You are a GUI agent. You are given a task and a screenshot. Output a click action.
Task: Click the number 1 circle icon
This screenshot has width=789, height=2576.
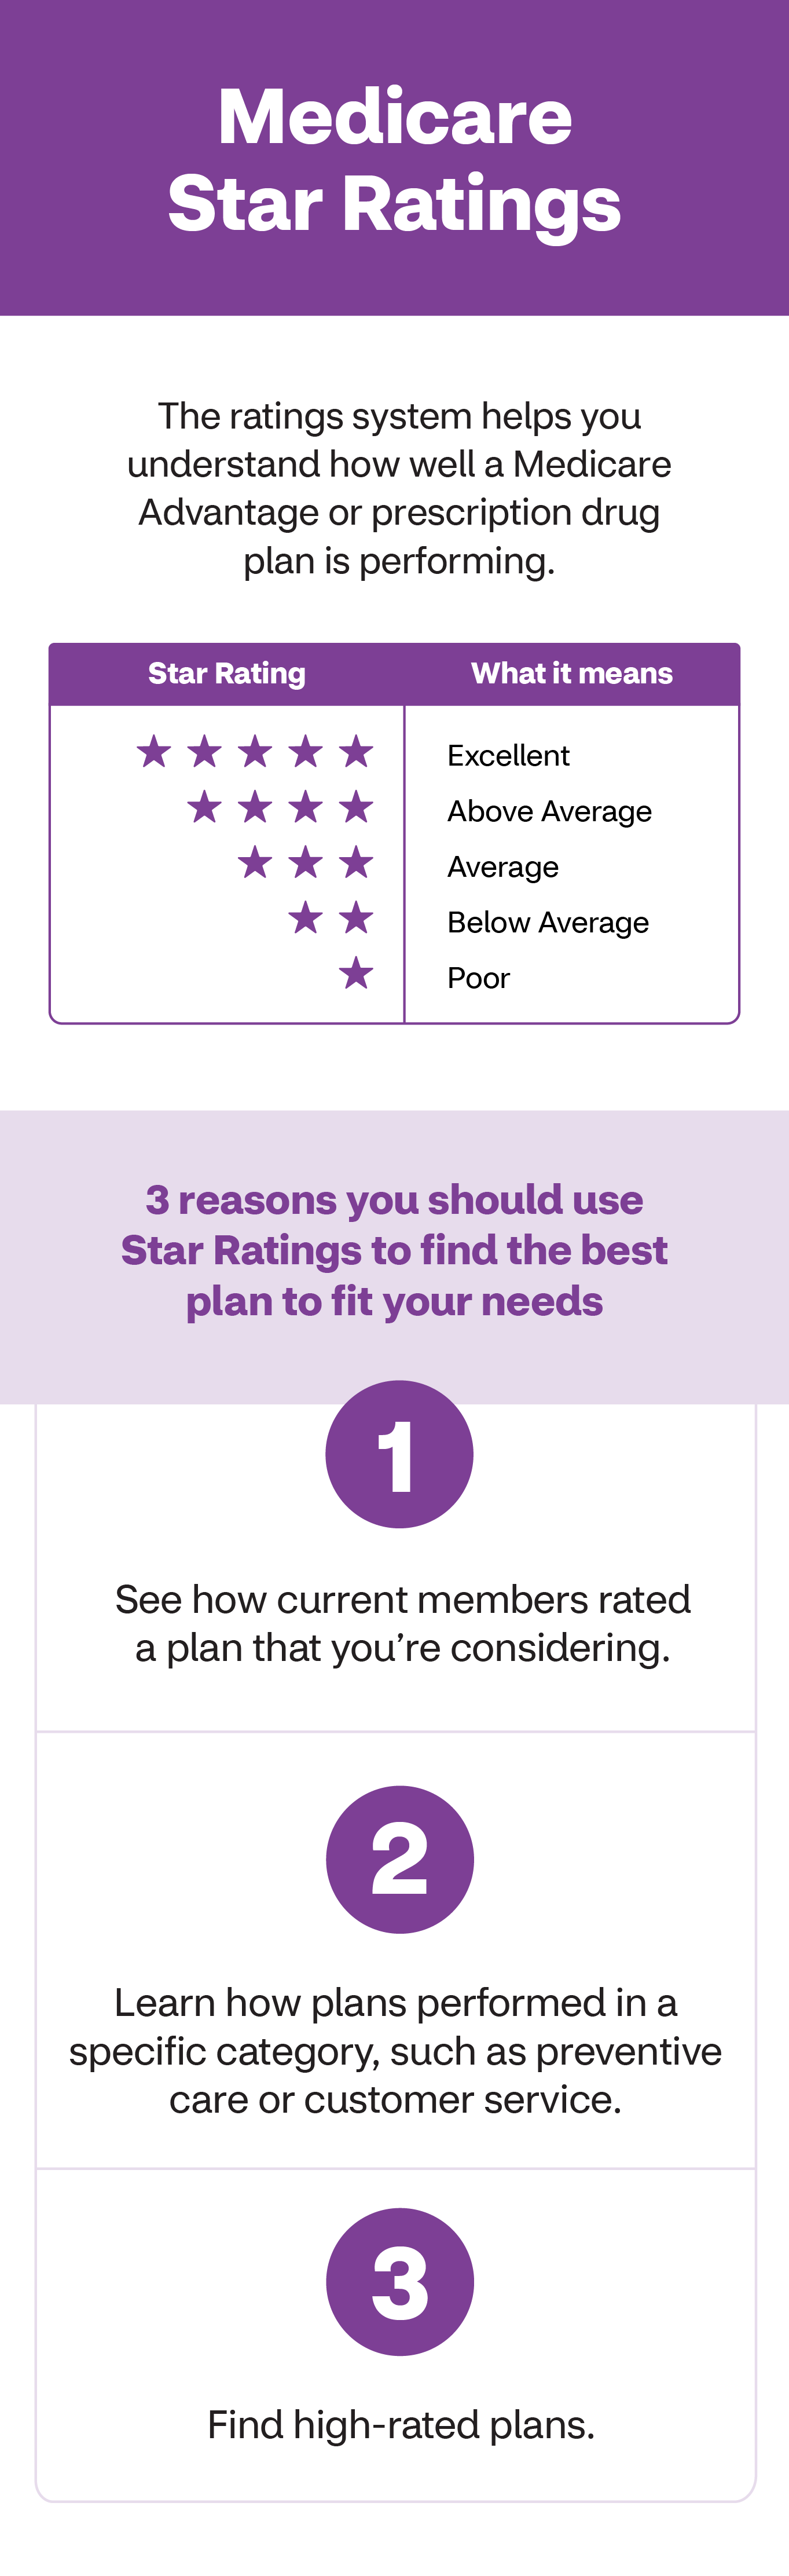point(399,1454)
